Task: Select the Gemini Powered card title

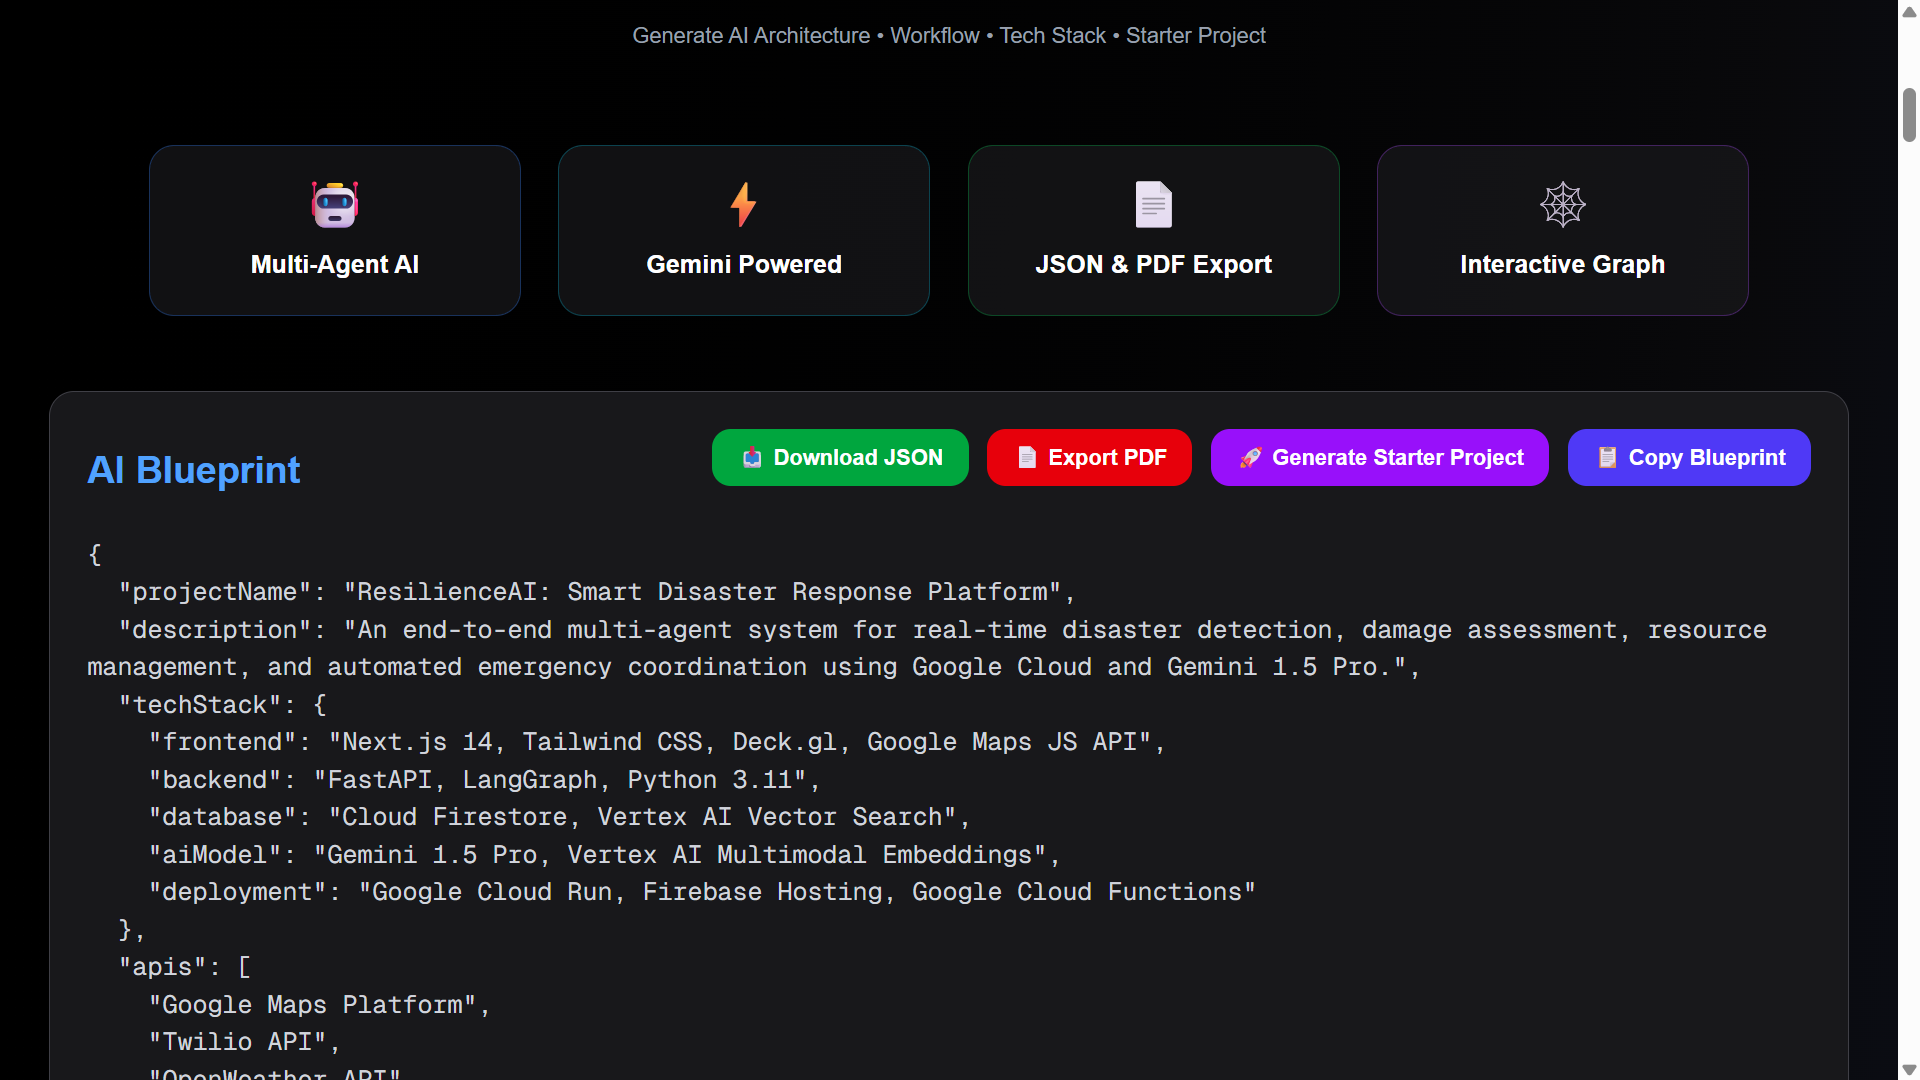Action: point(744,265)
